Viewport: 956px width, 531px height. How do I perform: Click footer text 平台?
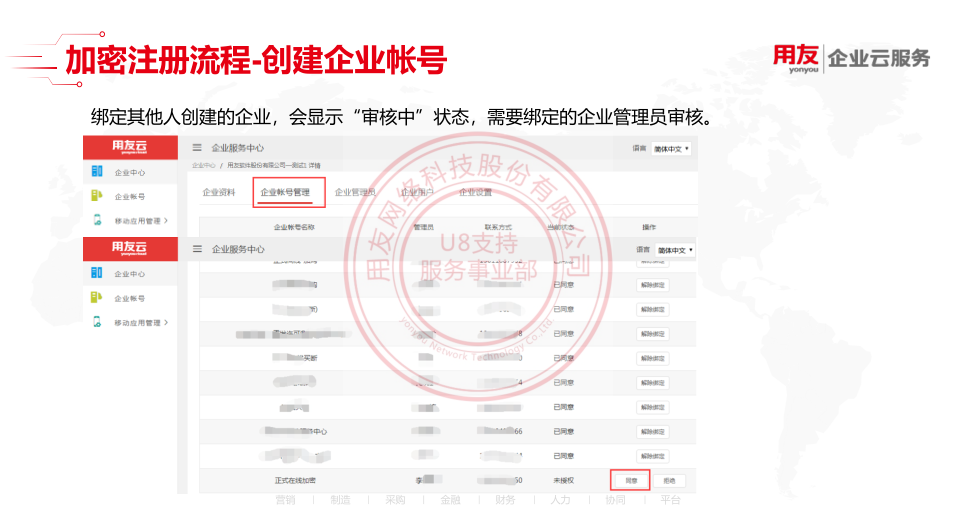coord(670,500)
